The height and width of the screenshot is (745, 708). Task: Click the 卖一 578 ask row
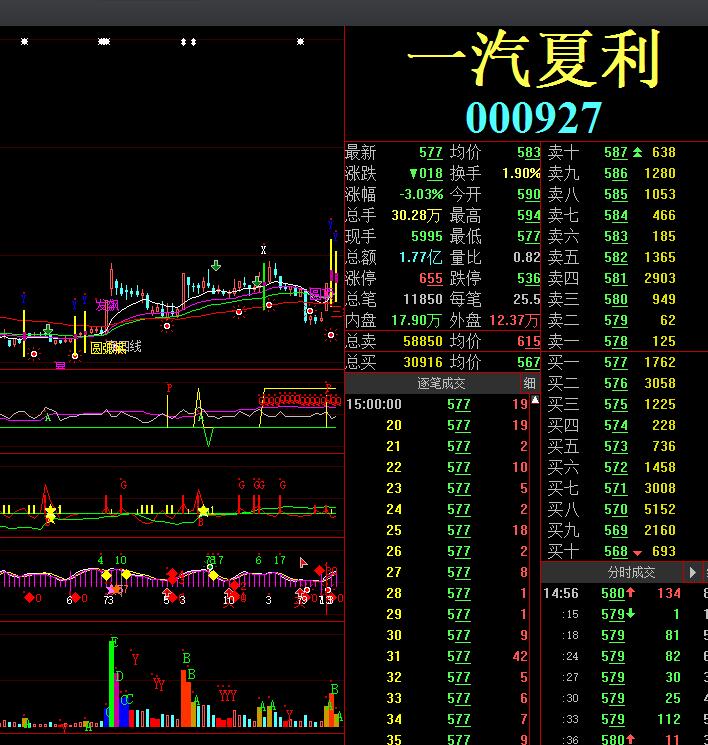(x=612, y=342)
